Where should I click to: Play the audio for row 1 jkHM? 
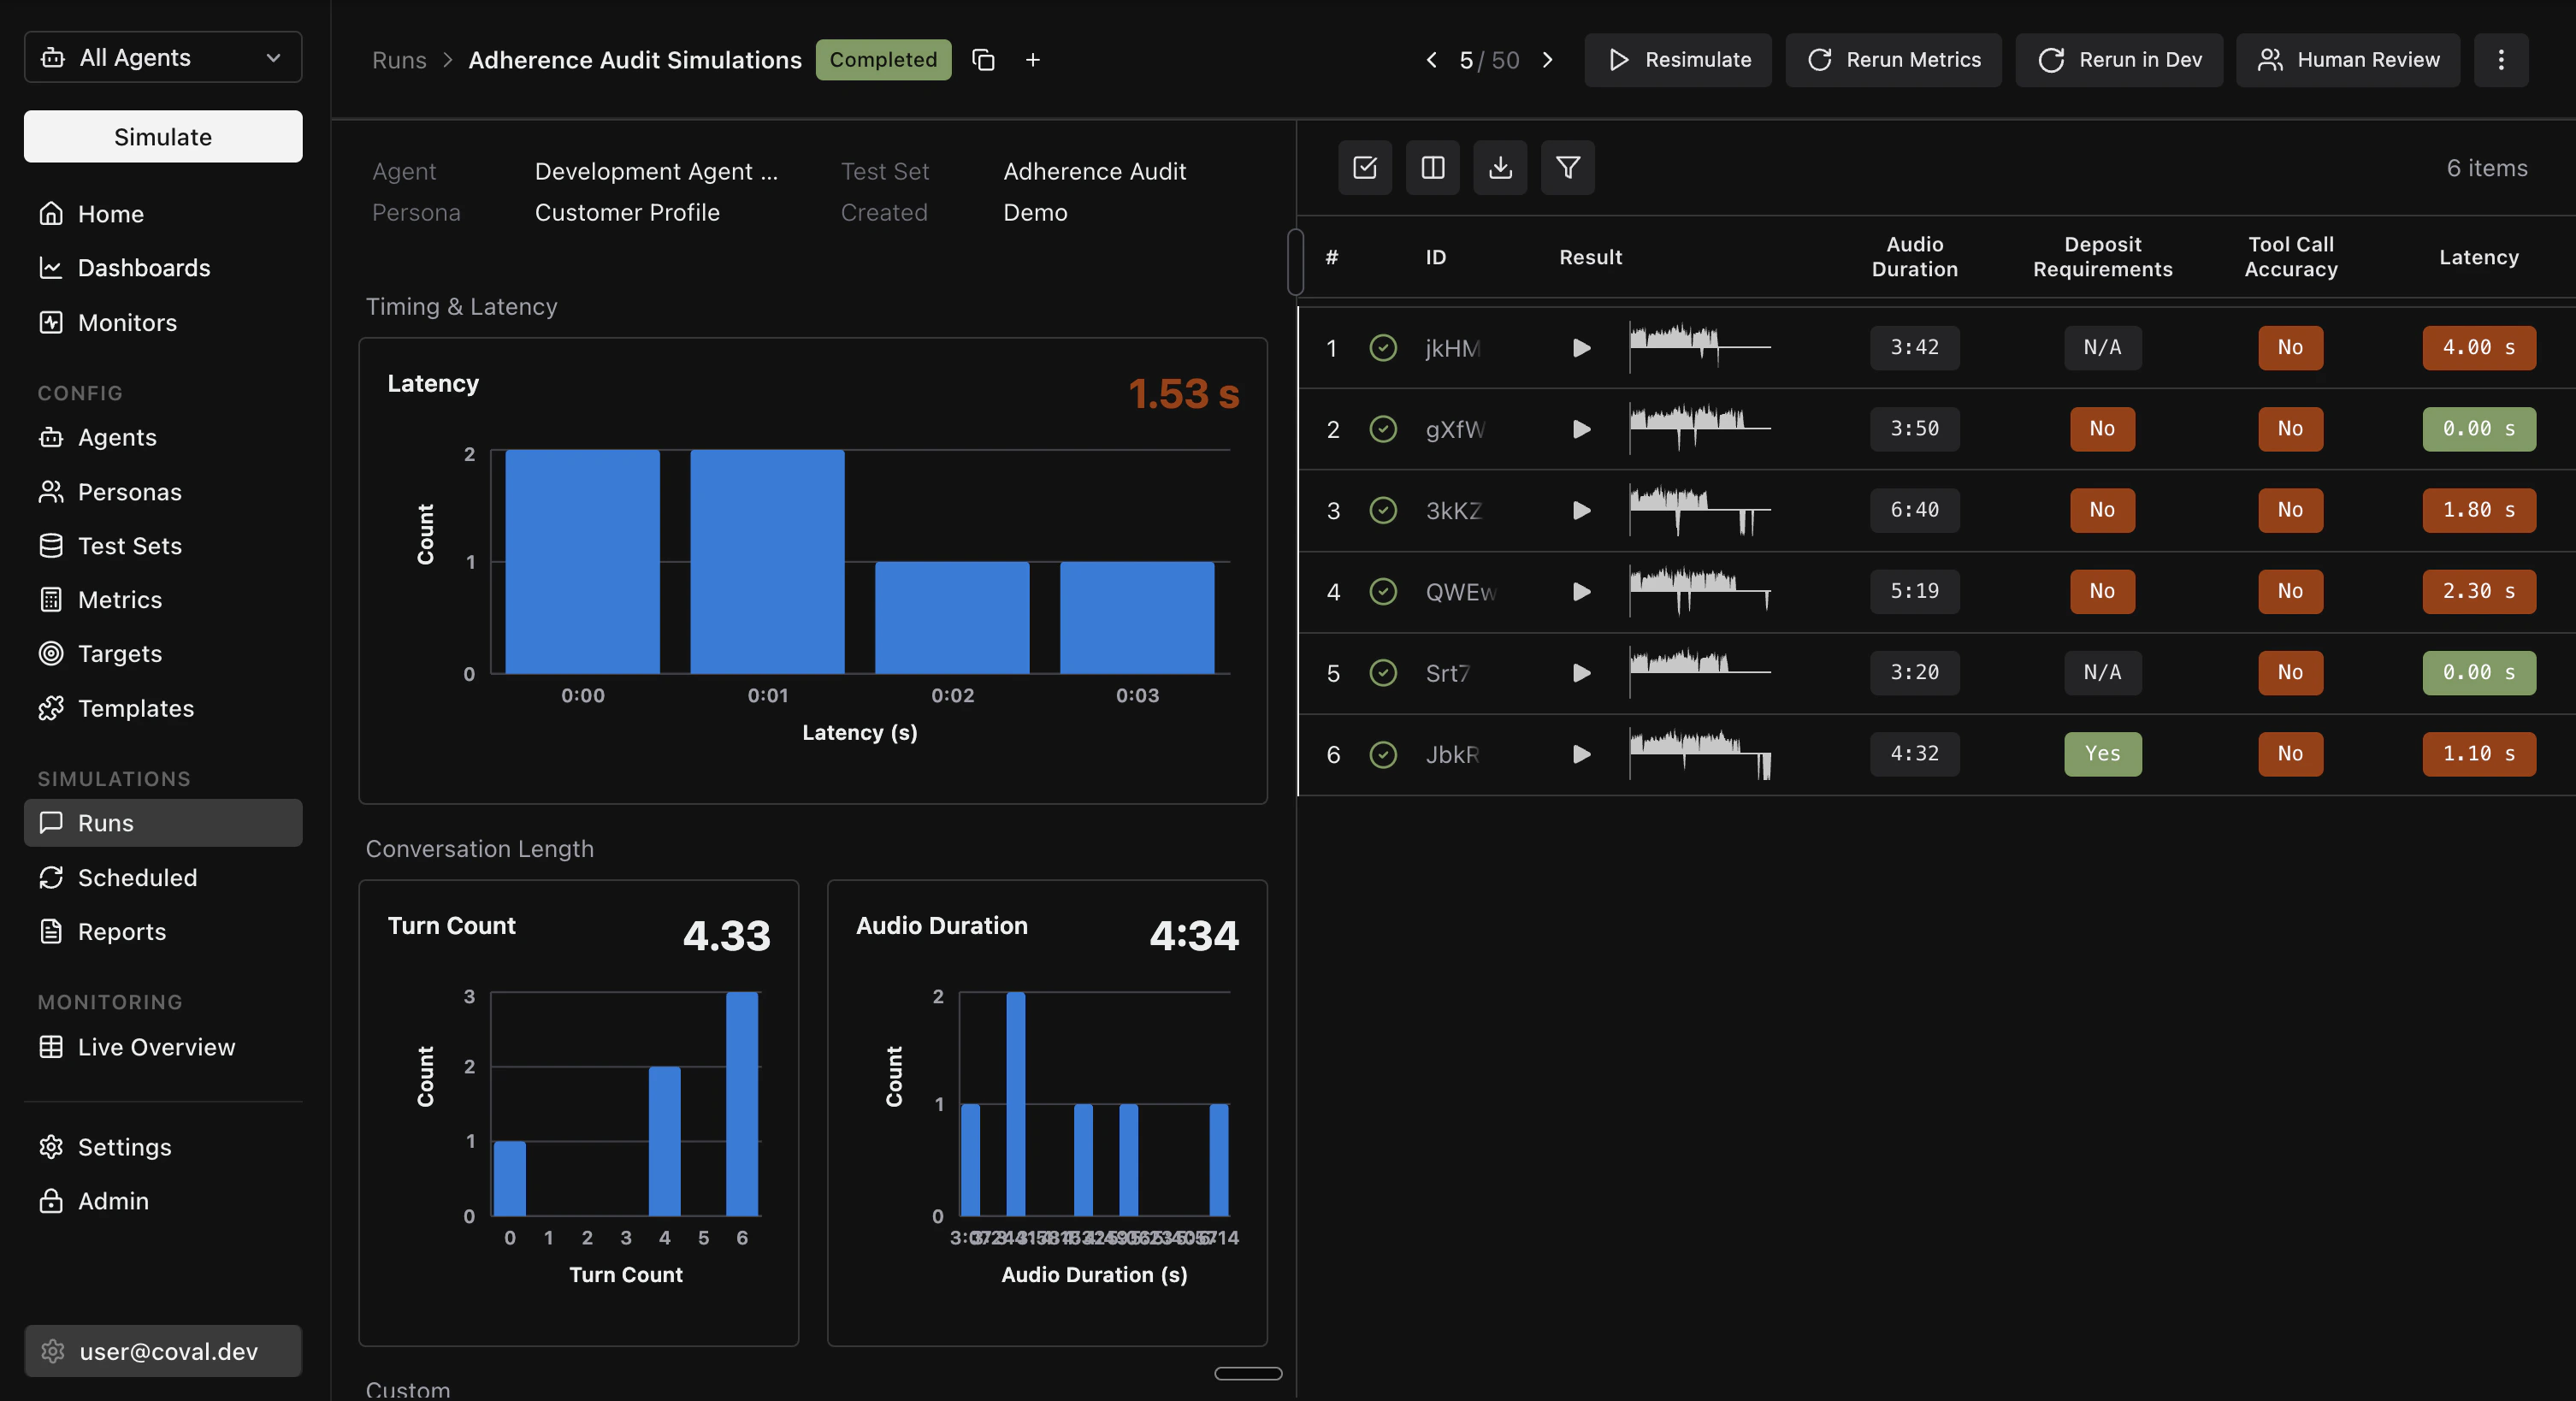1581,348
